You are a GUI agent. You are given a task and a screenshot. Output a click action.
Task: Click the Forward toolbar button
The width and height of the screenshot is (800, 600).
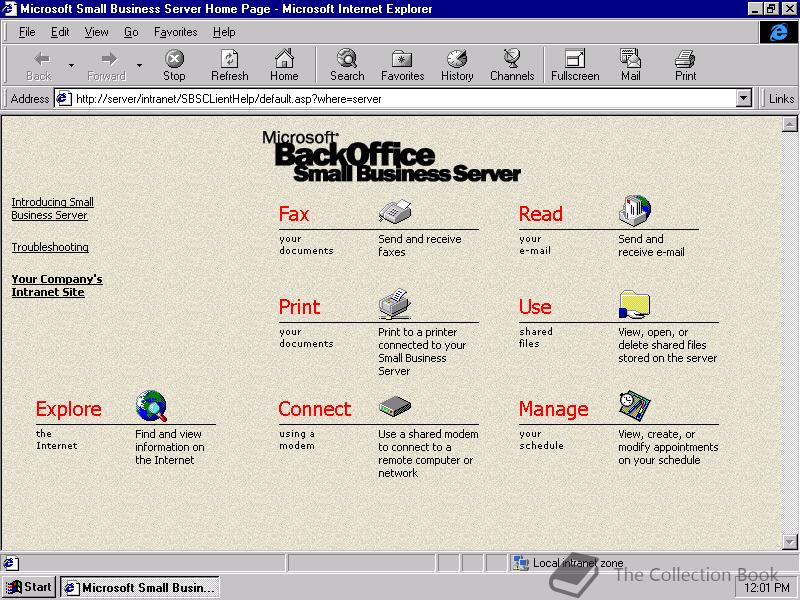[x=107, y=65]
